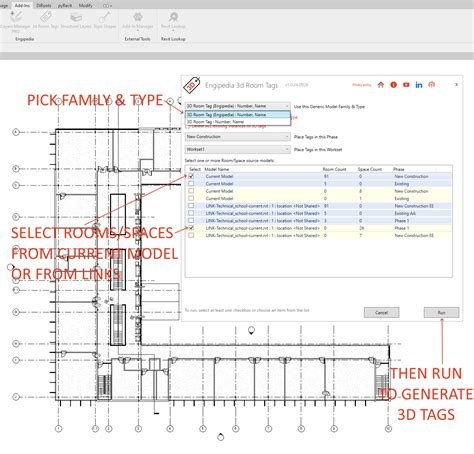Close the Engipedia 3d Room Tags dialog
474x454 pixels.
coord(456,85)
